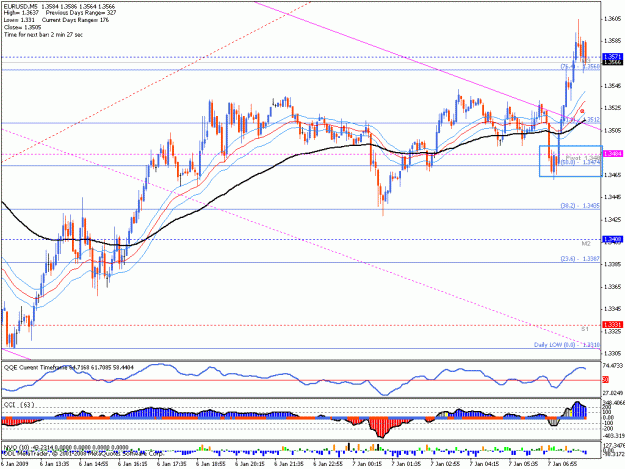Click 'Time for next bar' countdown text
625x469 pixels.
[x=43, y=35]
